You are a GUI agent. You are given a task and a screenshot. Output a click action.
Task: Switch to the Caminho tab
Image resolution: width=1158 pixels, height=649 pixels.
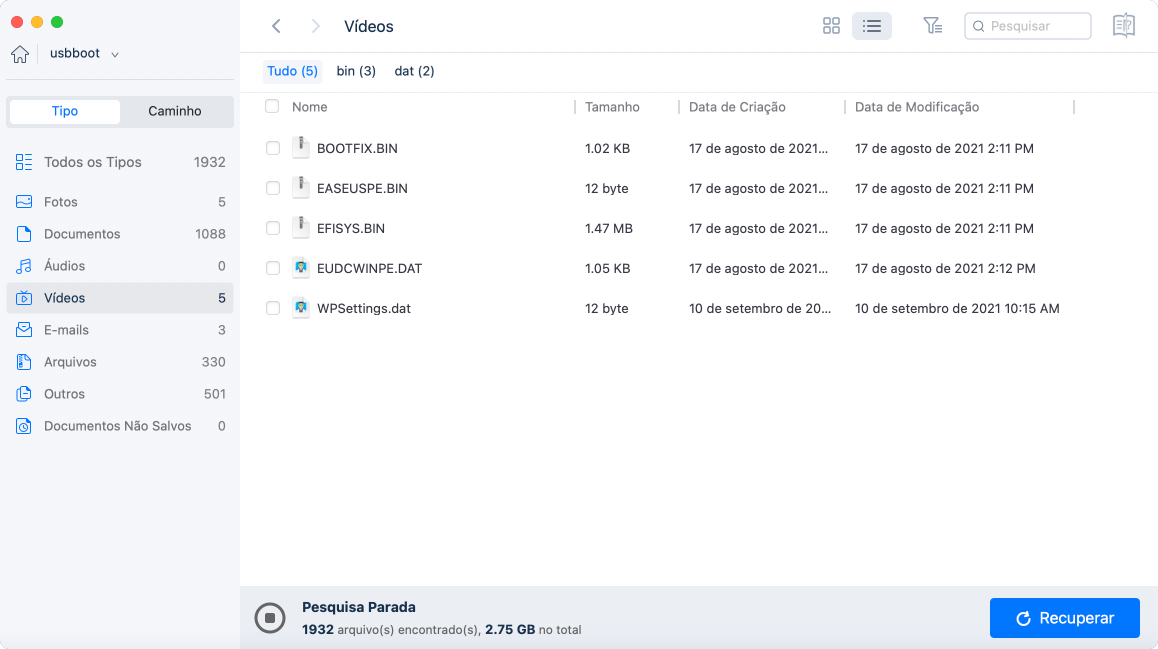pos(175,111)
